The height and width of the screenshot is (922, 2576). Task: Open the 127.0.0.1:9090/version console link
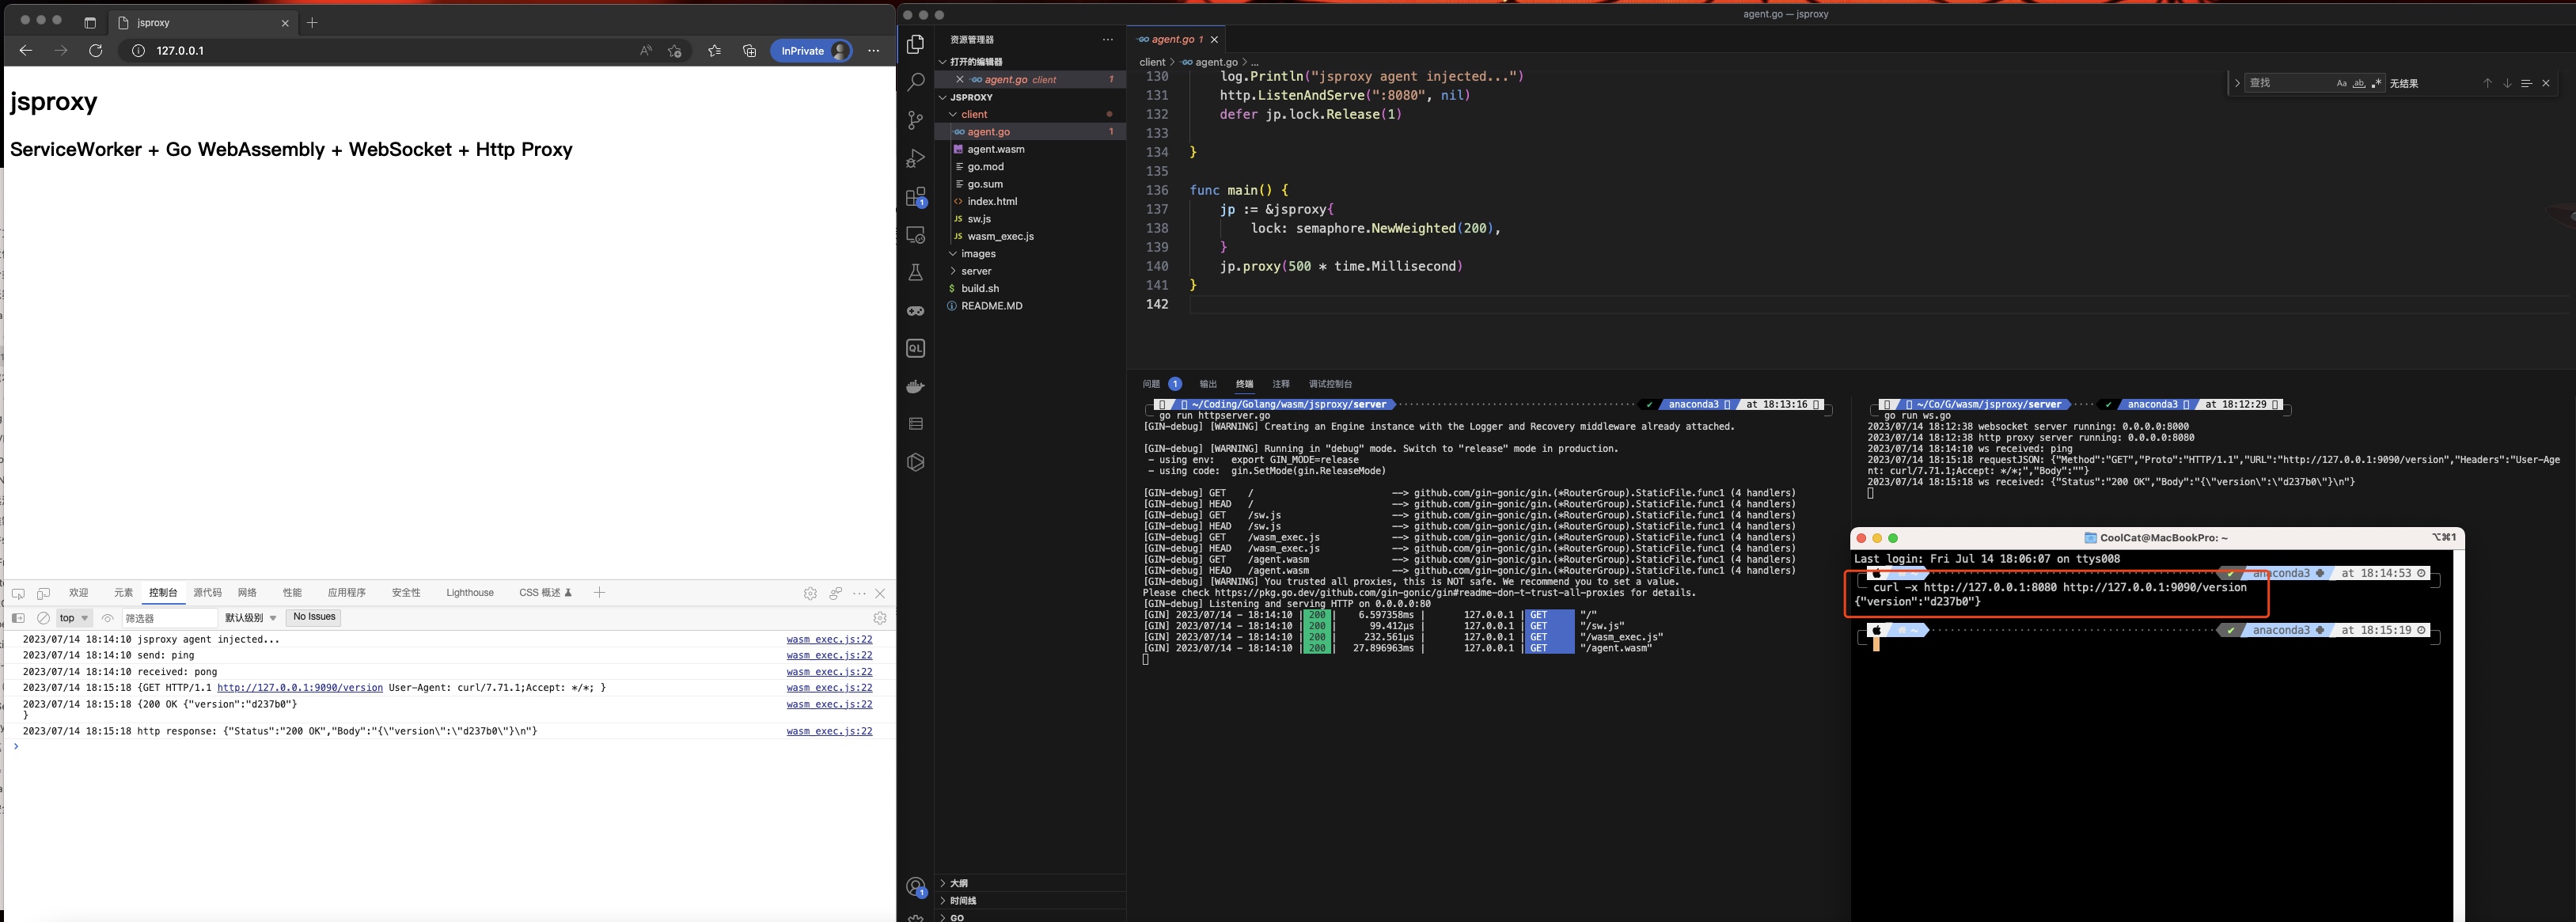click(x=300, y=688)
